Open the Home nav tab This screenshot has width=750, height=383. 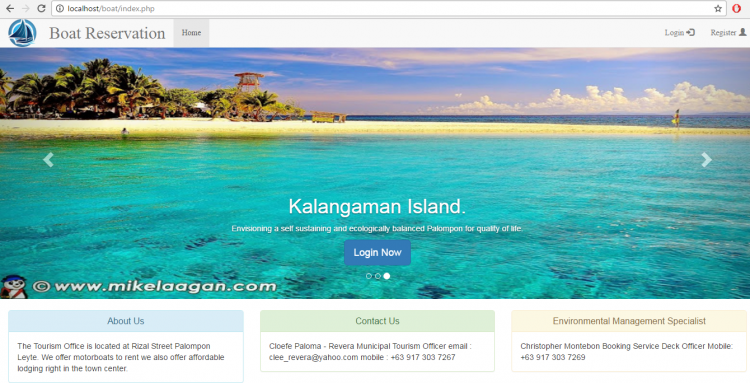[191, 33]
